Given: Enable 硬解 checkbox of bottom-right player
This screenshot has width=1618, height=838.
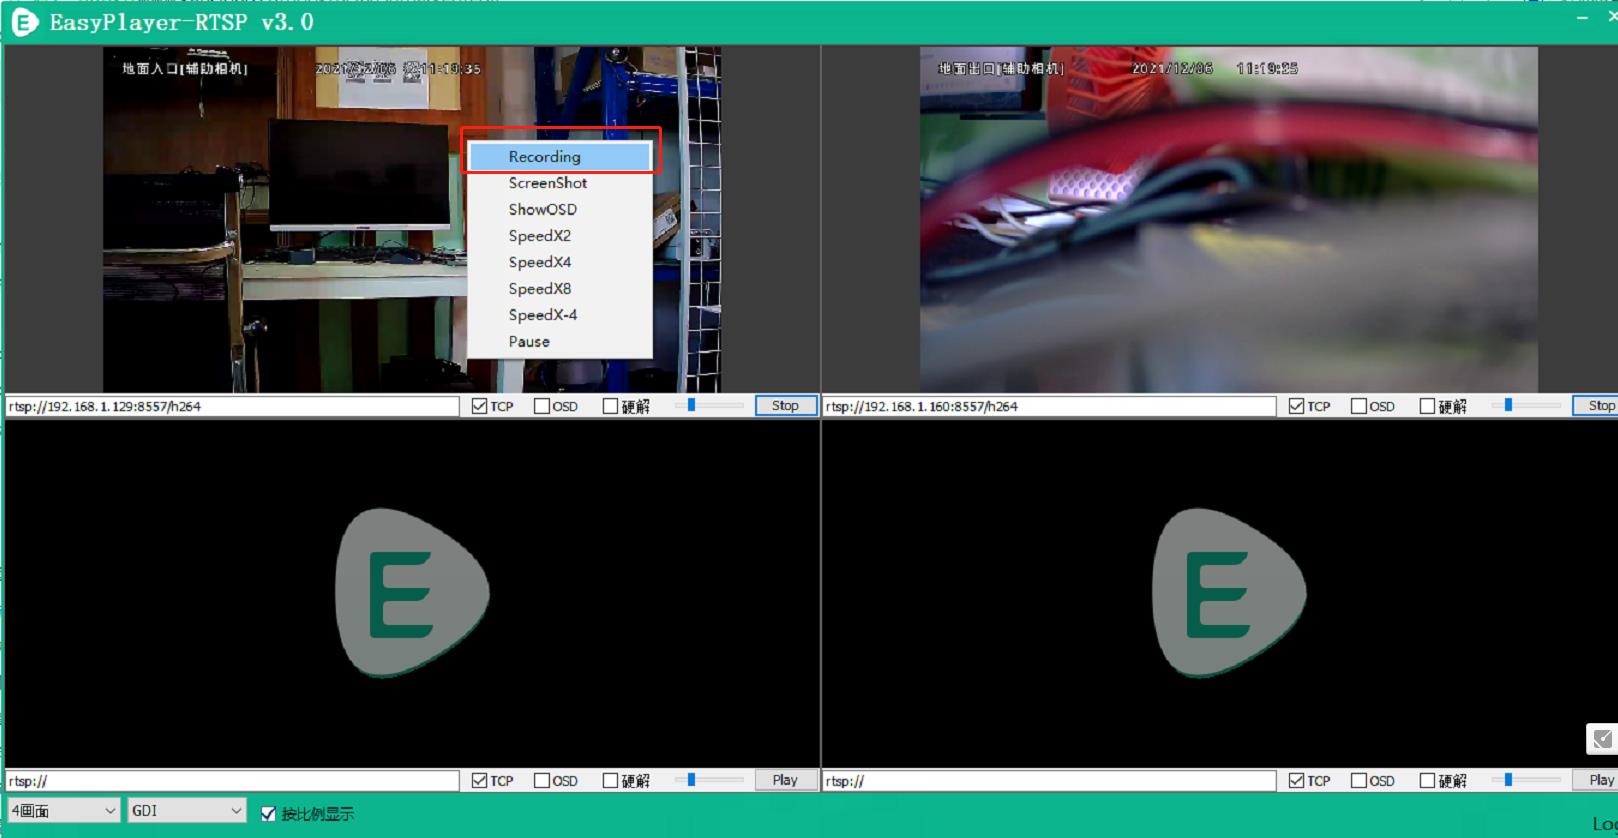Looking at the screenshot, I should (1427, 781).
